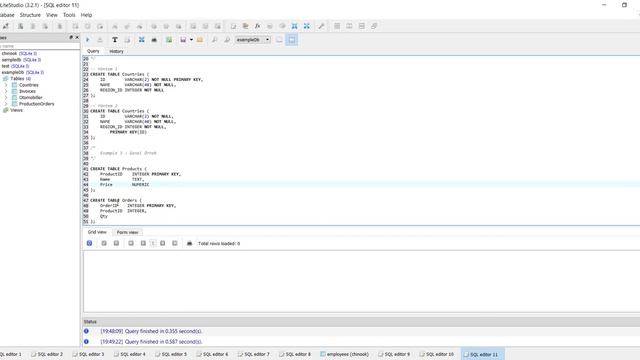Select SQL editor 11 window tab
This screenshot has height=360, width=640.
point(482,354)
